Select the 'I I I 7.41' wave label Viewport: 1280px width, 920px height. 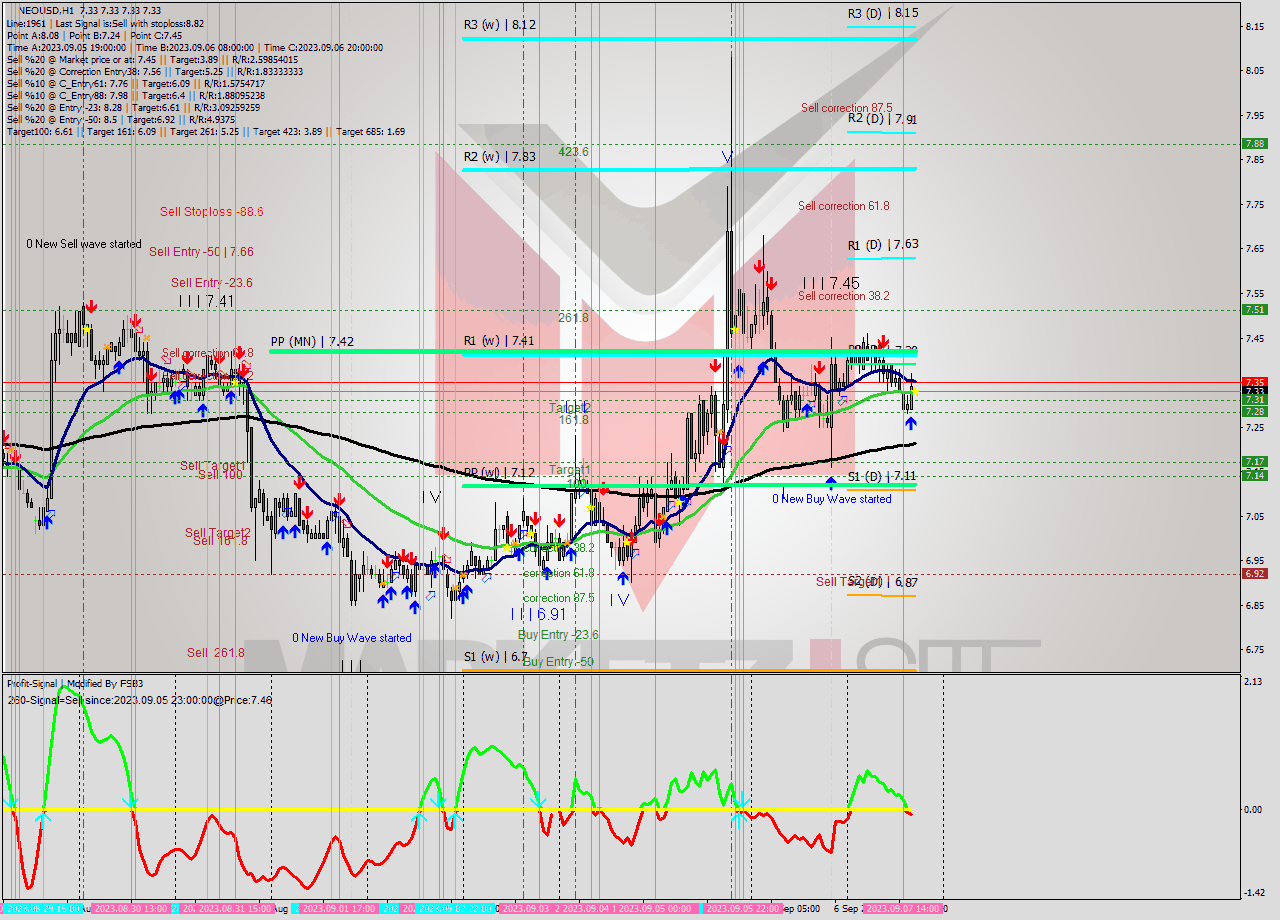pyautogui.click(x=207, y=300)
